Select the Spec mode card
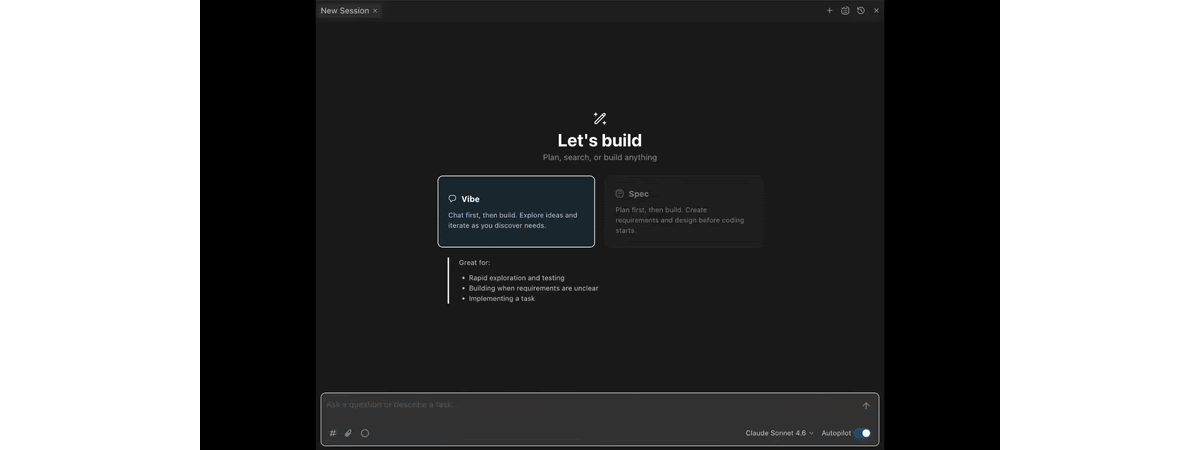This screenshot has height=450, width=1200. (684, 211)
